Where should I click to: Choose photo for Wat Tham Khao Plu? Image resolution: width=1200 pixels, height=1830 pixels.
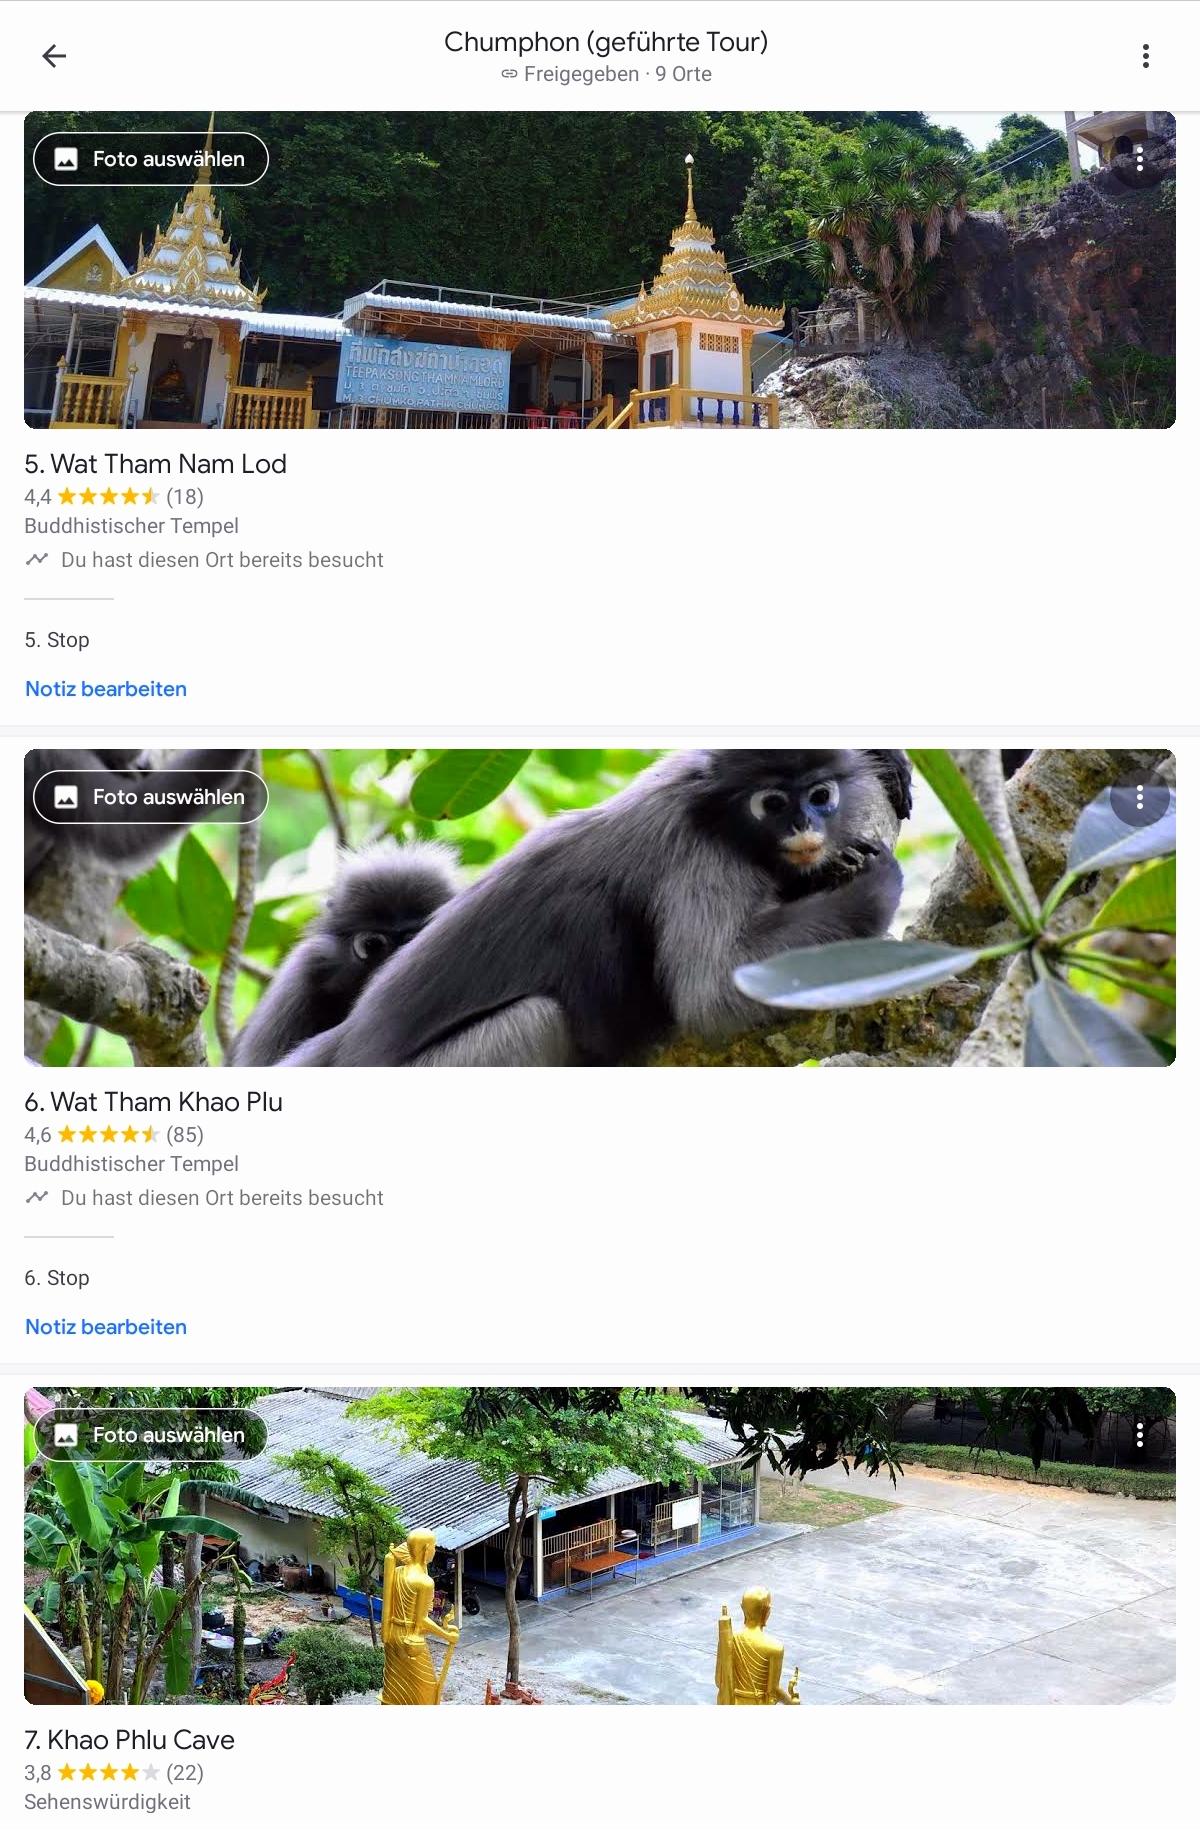(151, 797)
